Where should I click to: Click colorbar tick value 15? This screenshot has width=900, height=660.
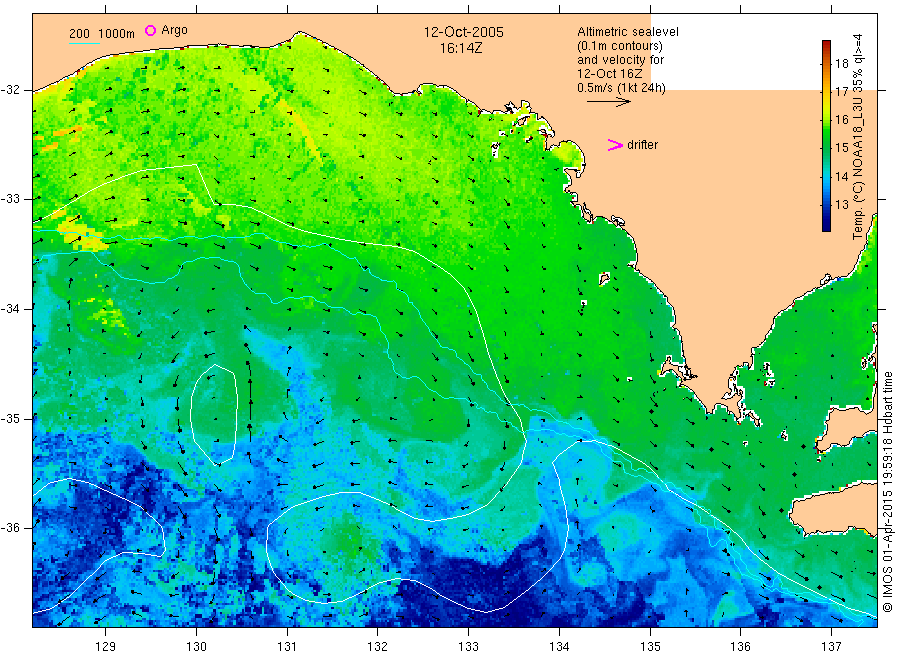(841, 148)
